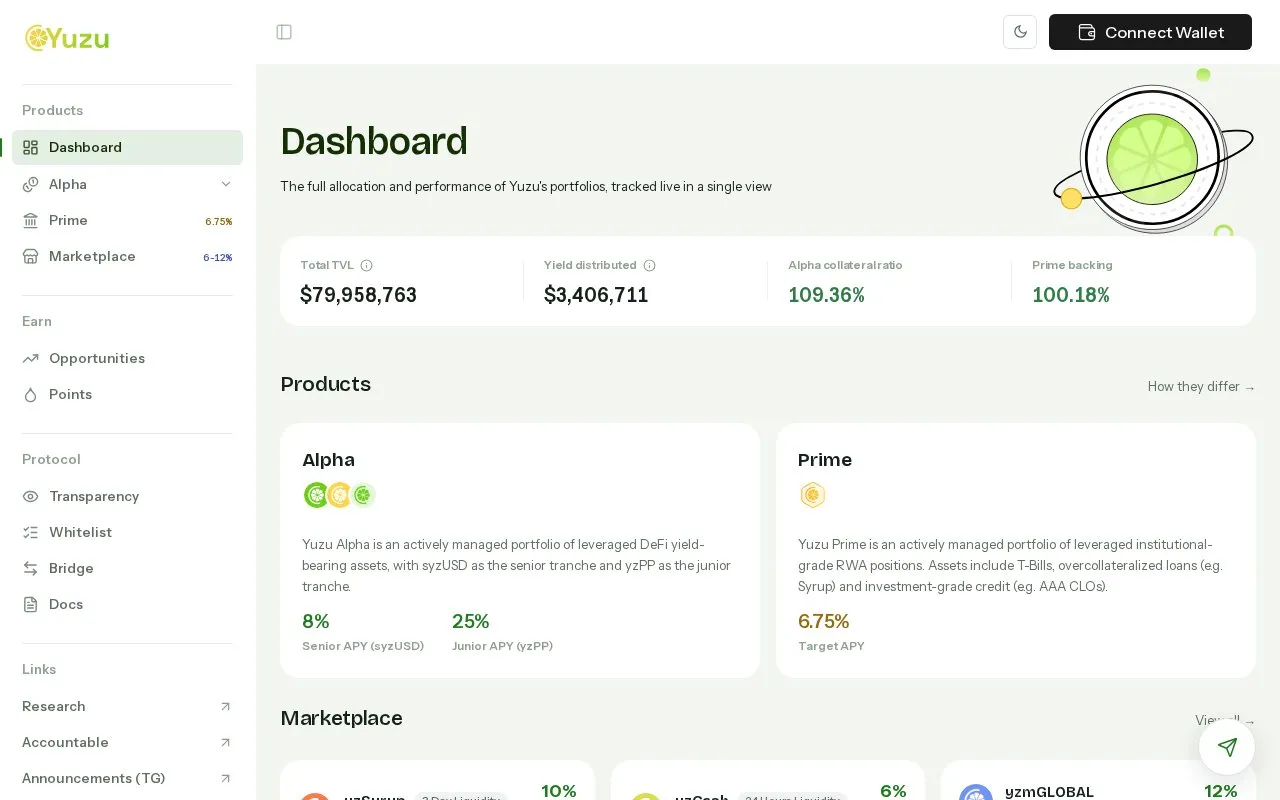1280x800 pixels.
Task: Click the Docs file icon
Action: coord(31,604)
